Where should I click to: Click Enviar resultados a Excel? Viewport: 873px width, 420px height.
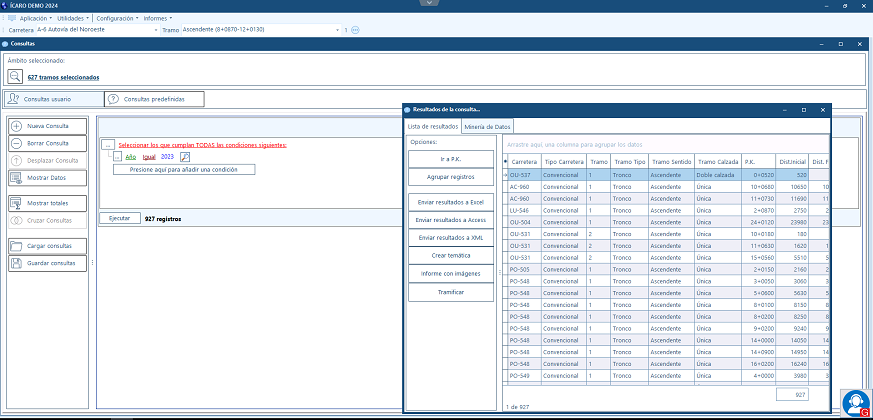[x=450, y=202]
